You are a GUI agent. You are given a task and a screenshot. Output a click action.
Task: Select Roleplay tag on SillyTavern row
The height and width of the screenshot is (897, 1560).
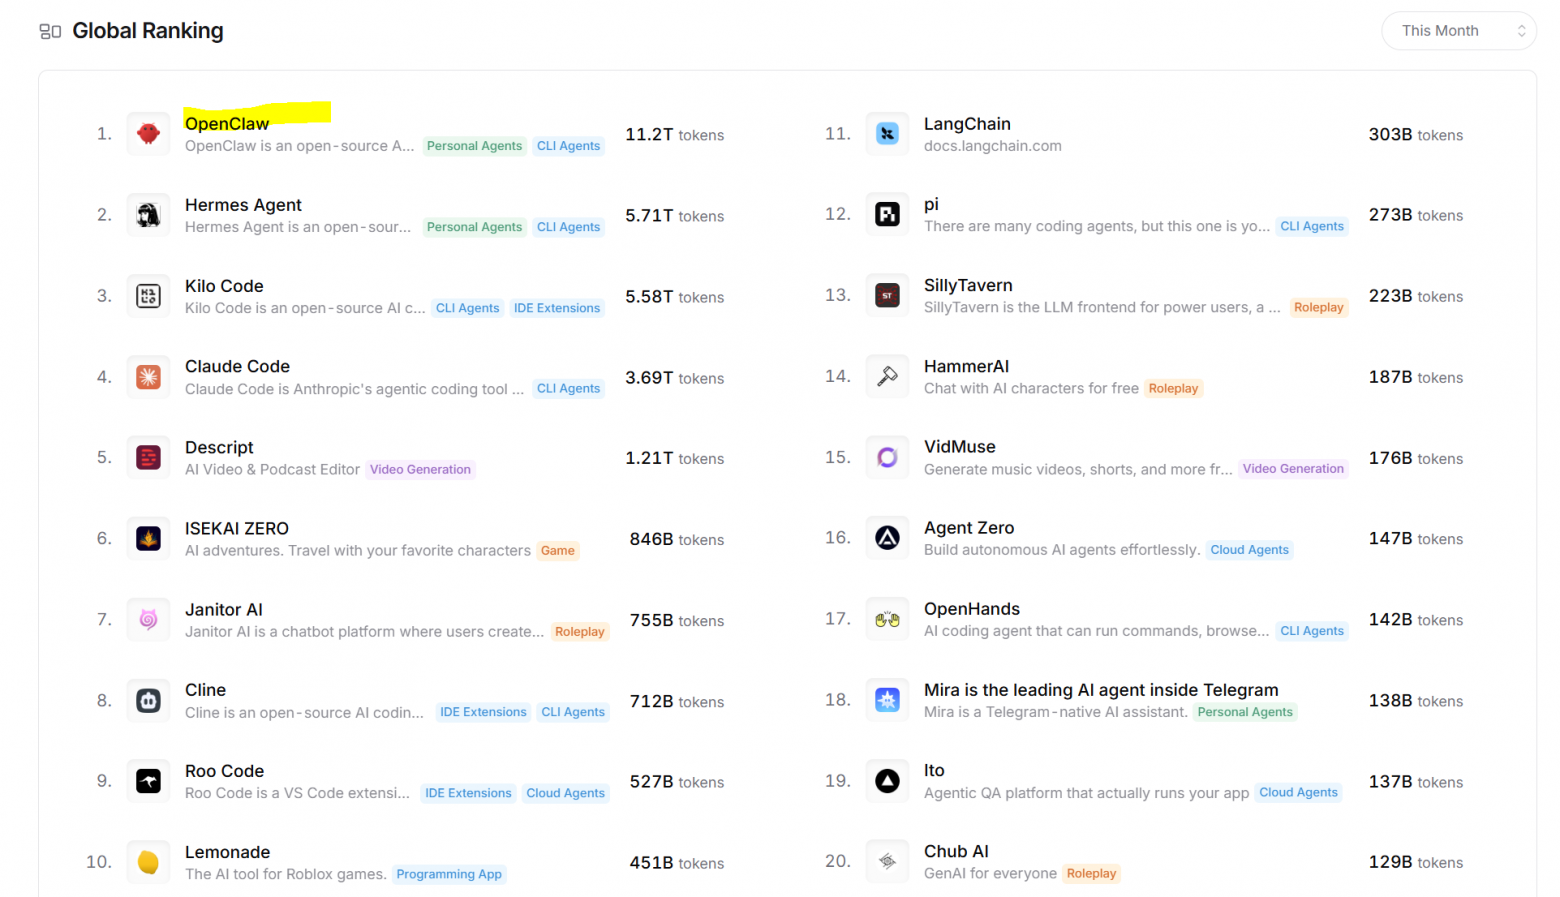(x=1319, y=307)
